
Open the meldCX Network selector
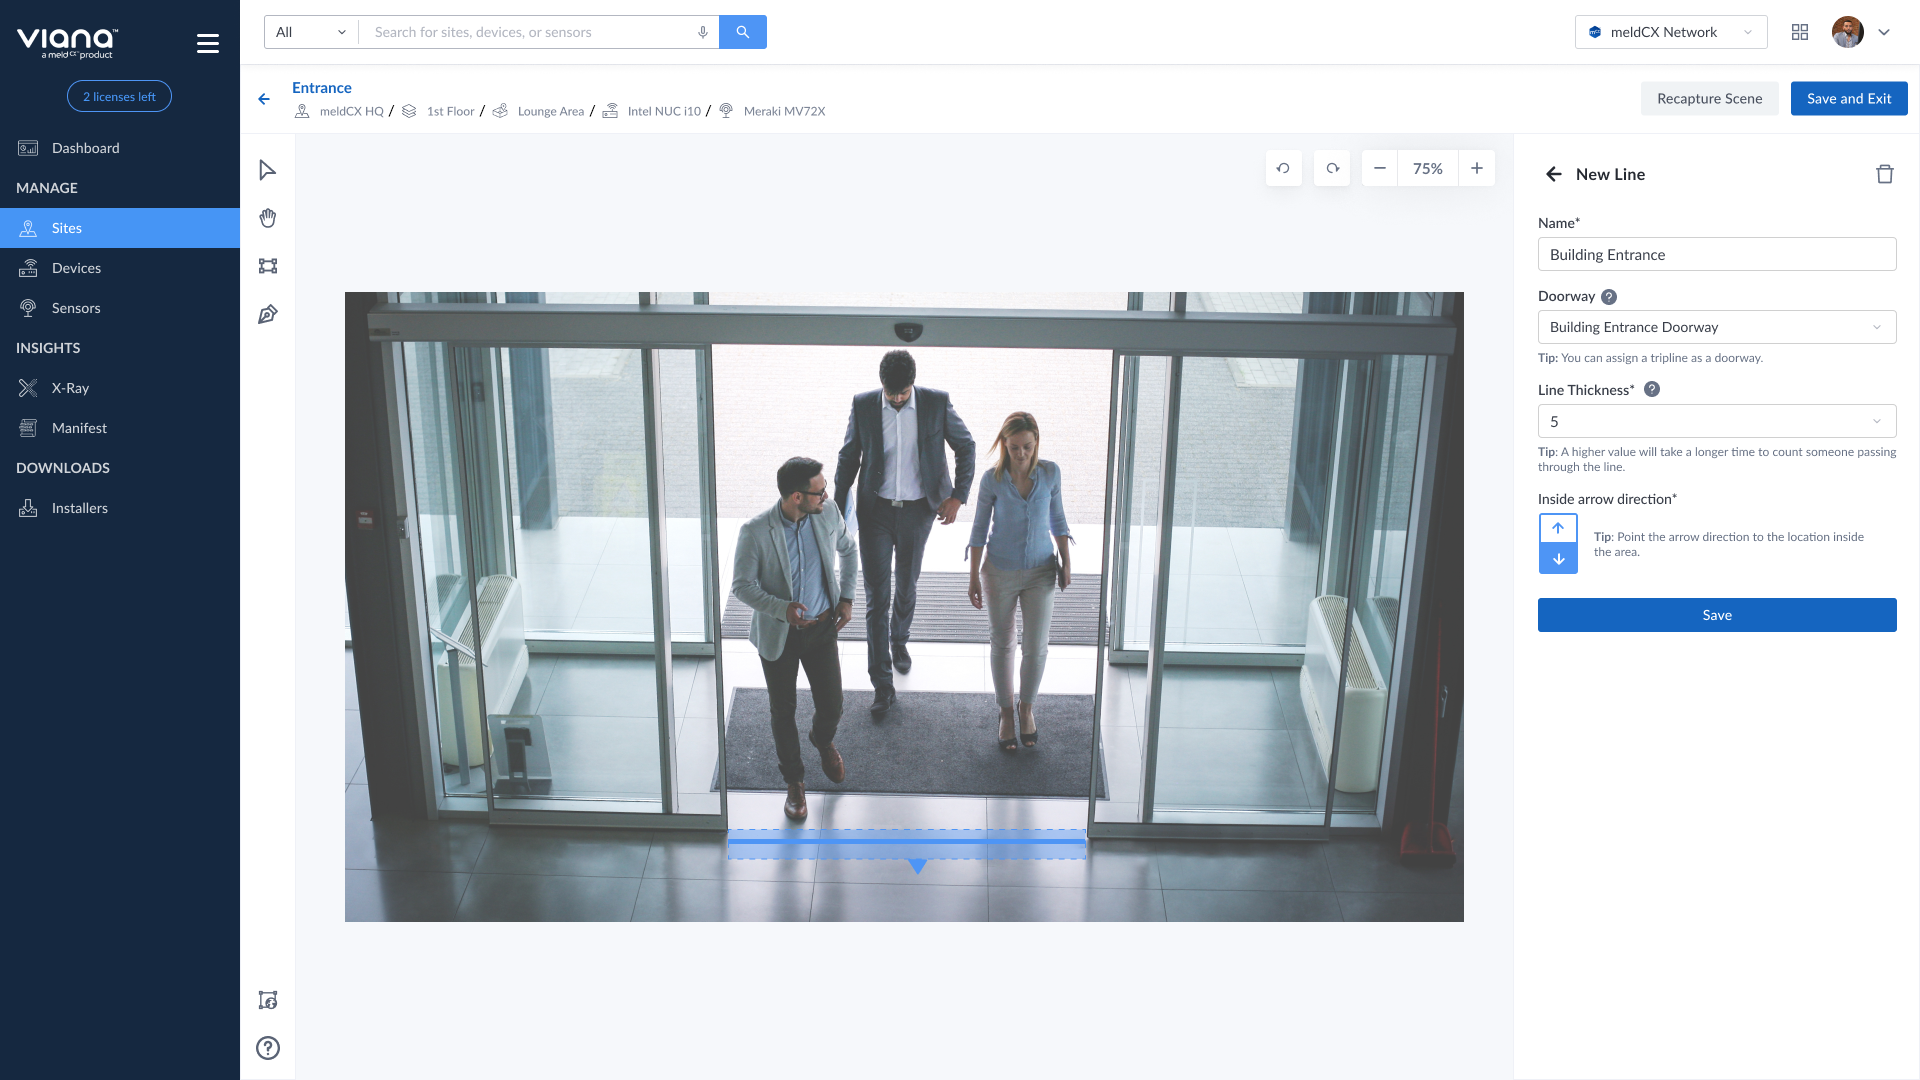[1670, 32]
